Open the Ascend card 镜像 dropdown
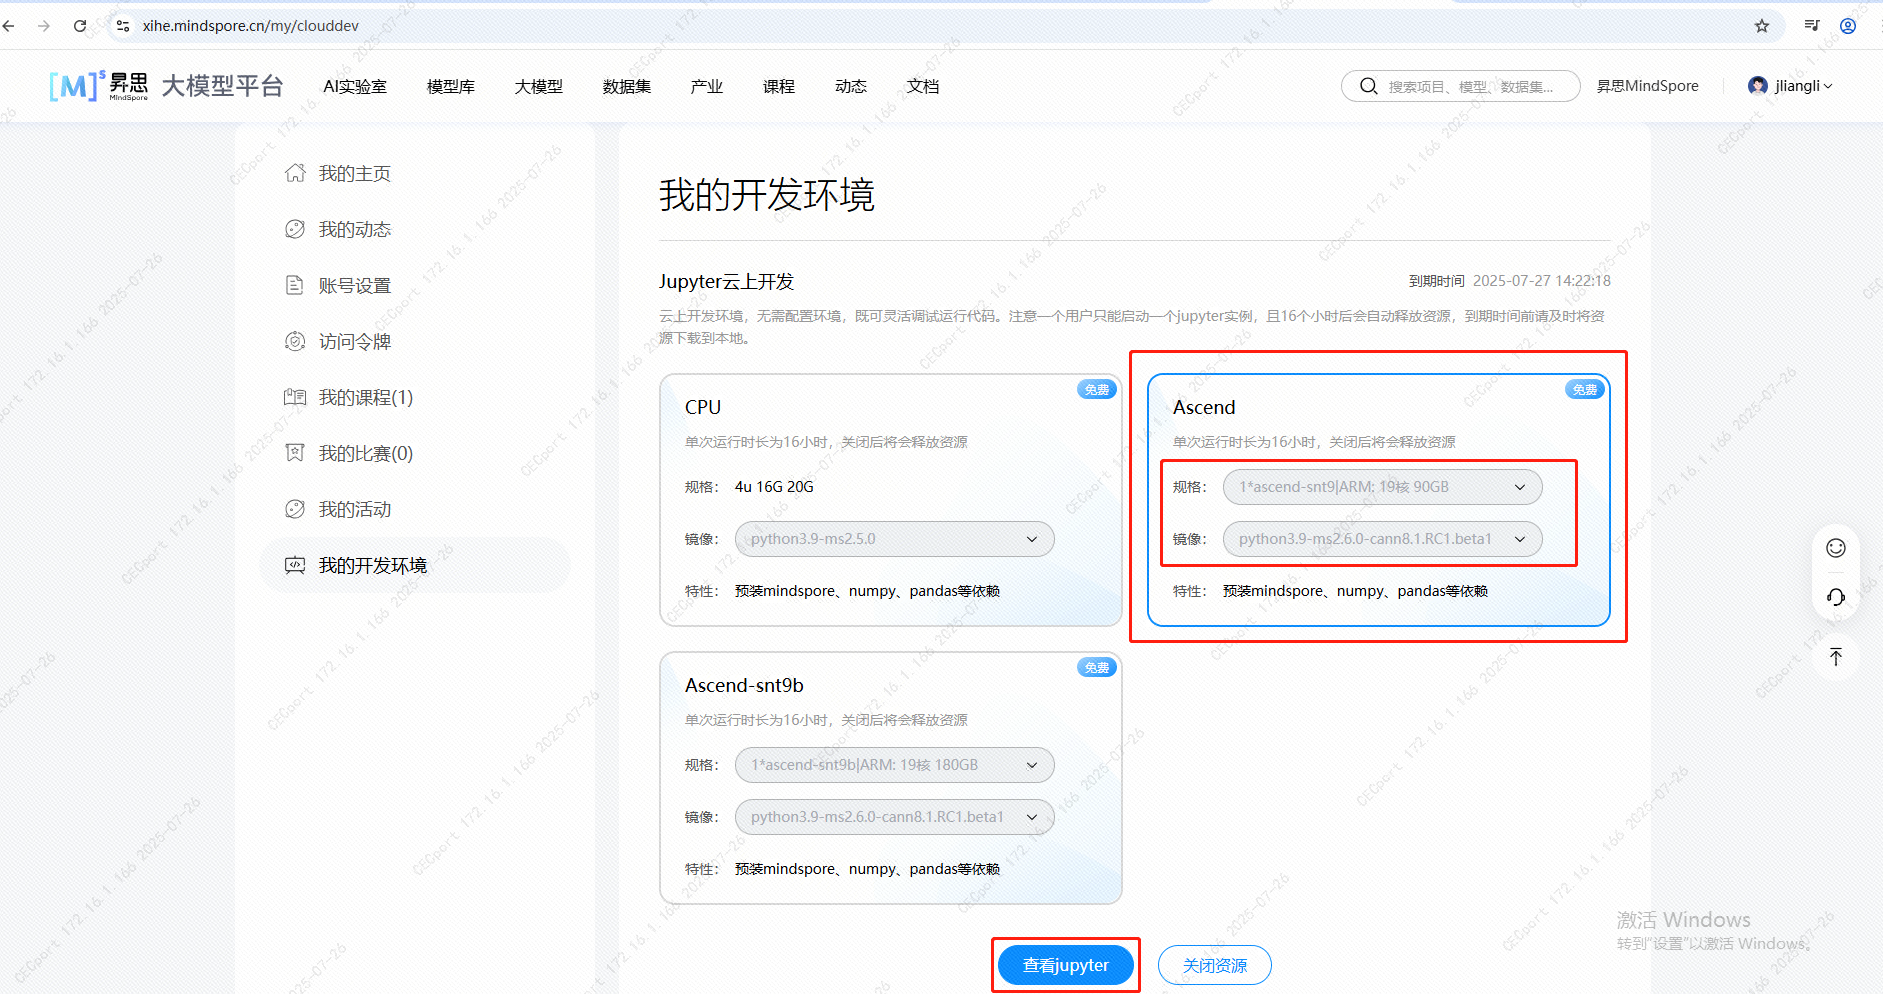Screen dimensions: 1883x994 click(x=1383, y=539)
